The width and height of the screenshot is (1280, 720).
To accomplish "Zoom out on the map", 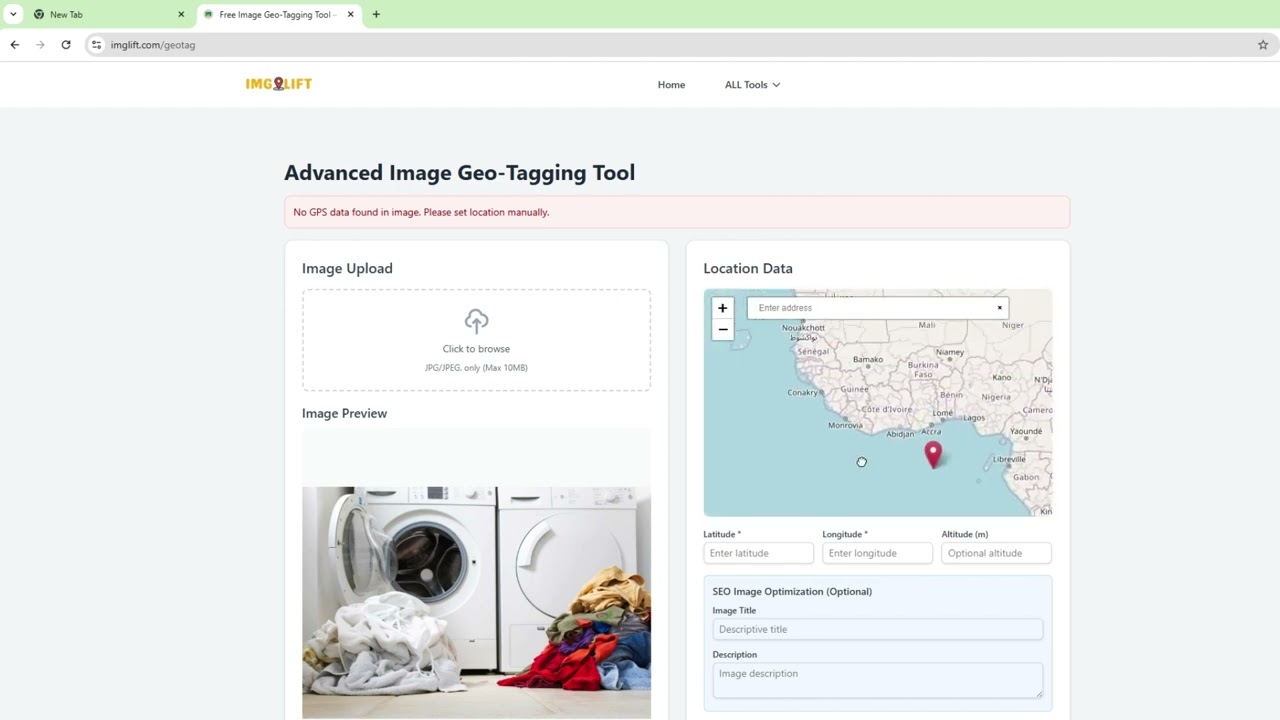I will (722, 329).
